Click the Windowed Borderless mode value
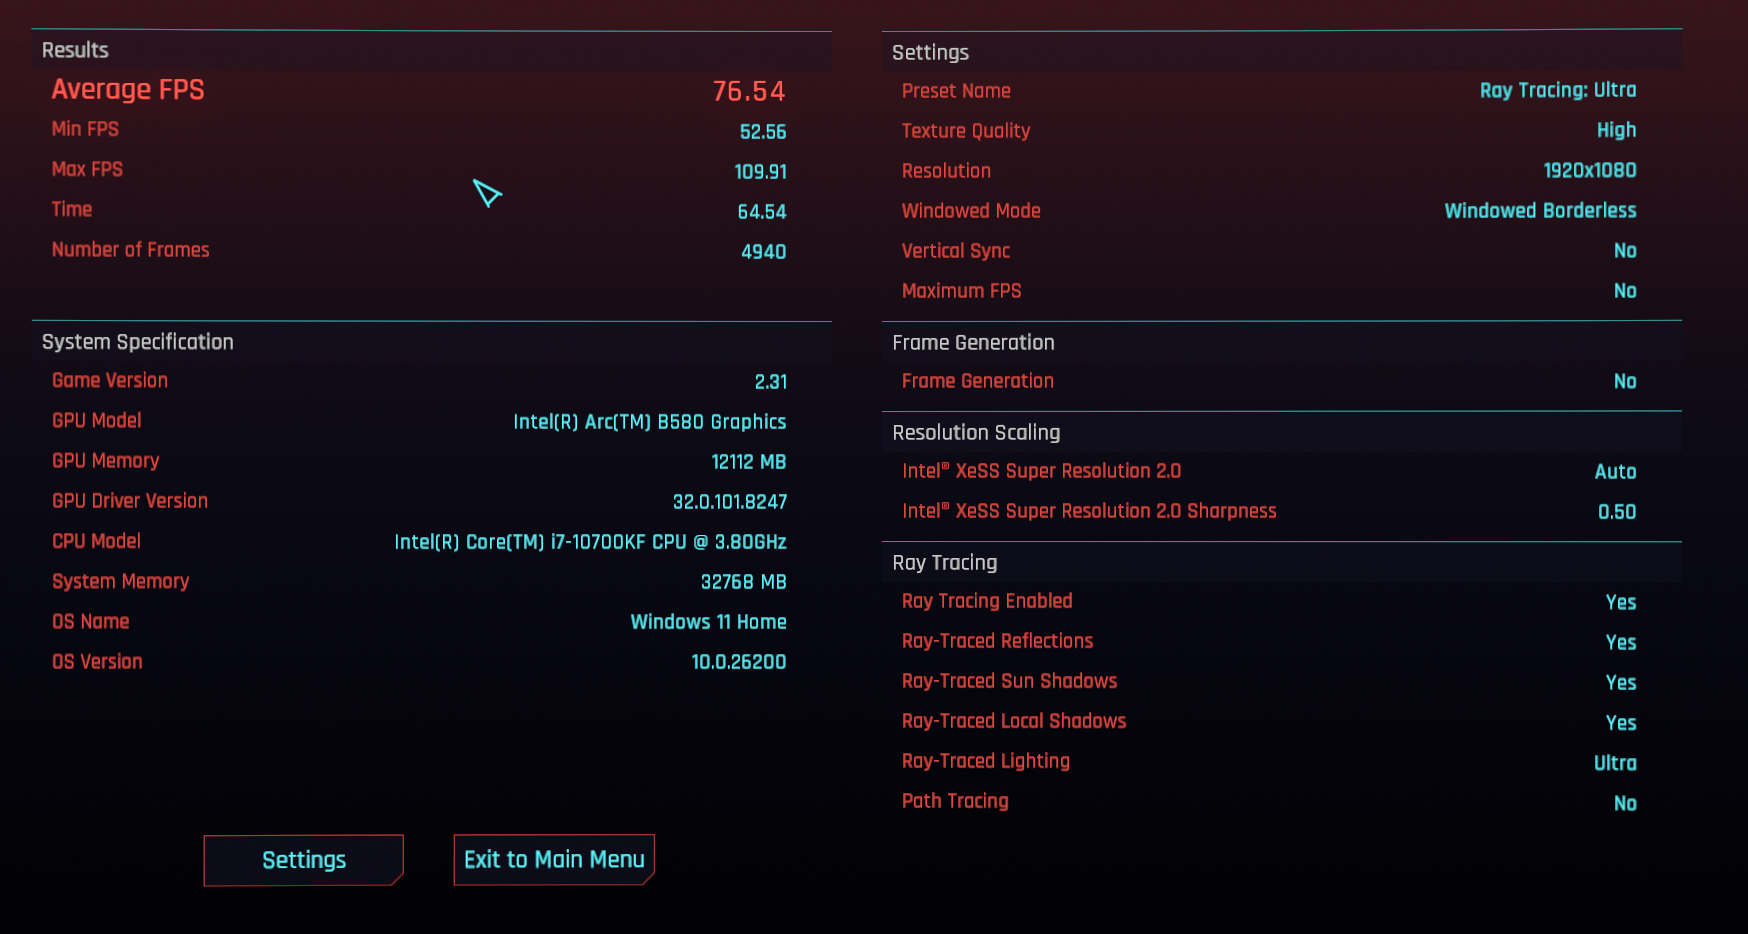This screenshot has width=1748, height=934. click(x=1540, y=210)
